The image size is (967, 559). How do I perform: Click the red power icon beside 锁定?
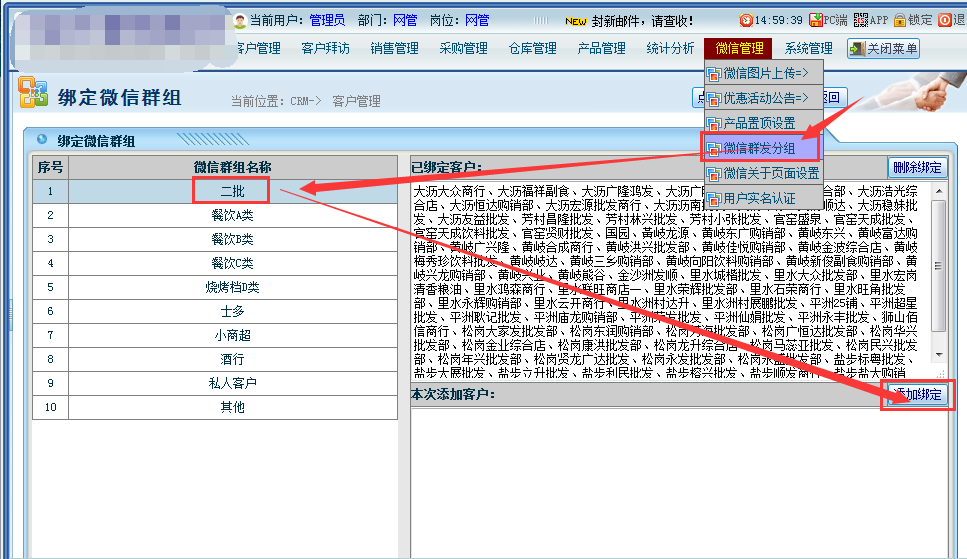[945, 20]
